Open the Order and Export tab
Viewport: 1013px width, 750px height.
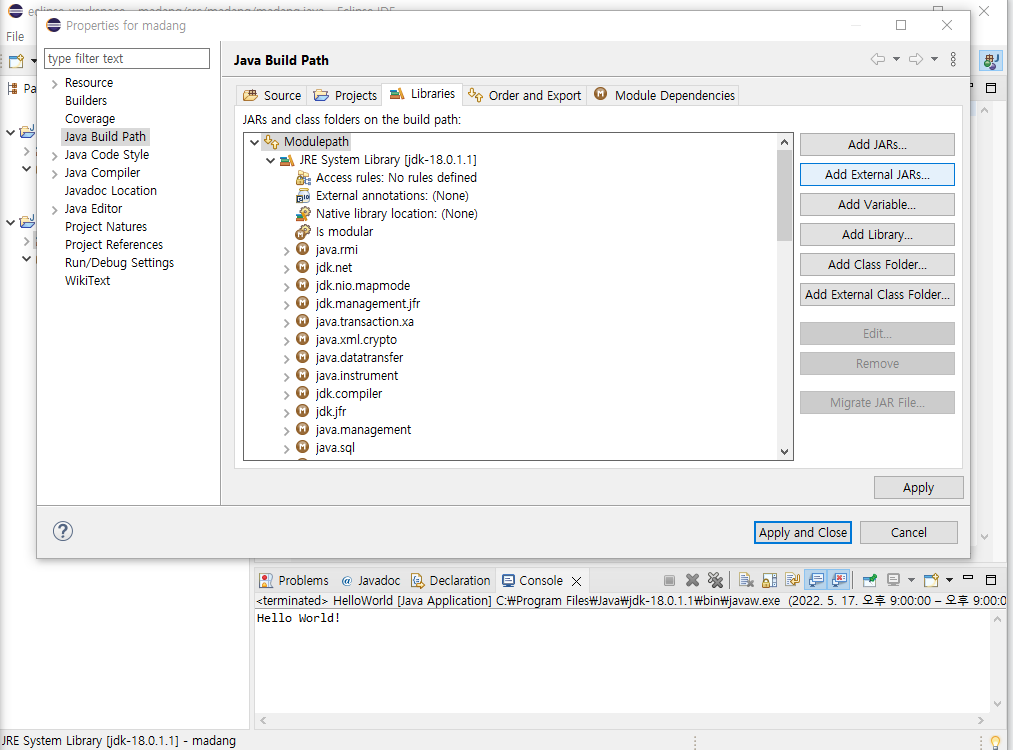[525, 96]
